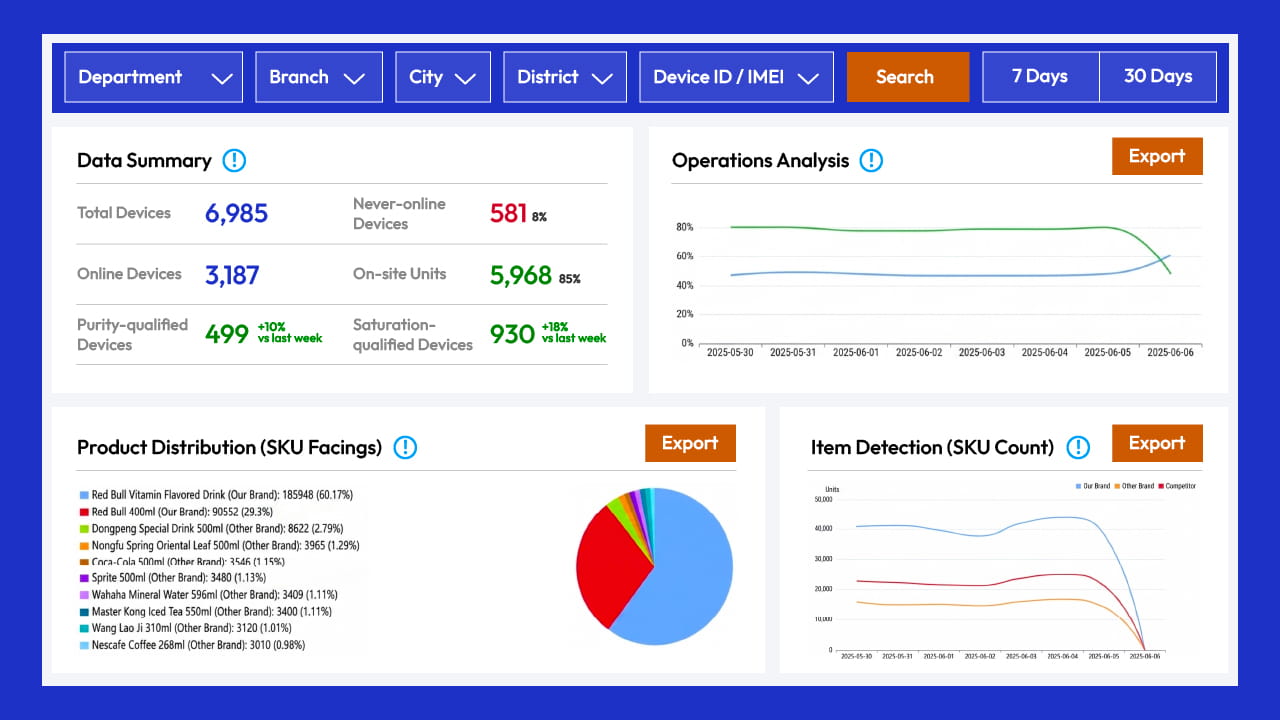Viewport: 1280px width, 720px height.
Task: Click the Never-online Devices value 581
Action: [x=508, y=213]
